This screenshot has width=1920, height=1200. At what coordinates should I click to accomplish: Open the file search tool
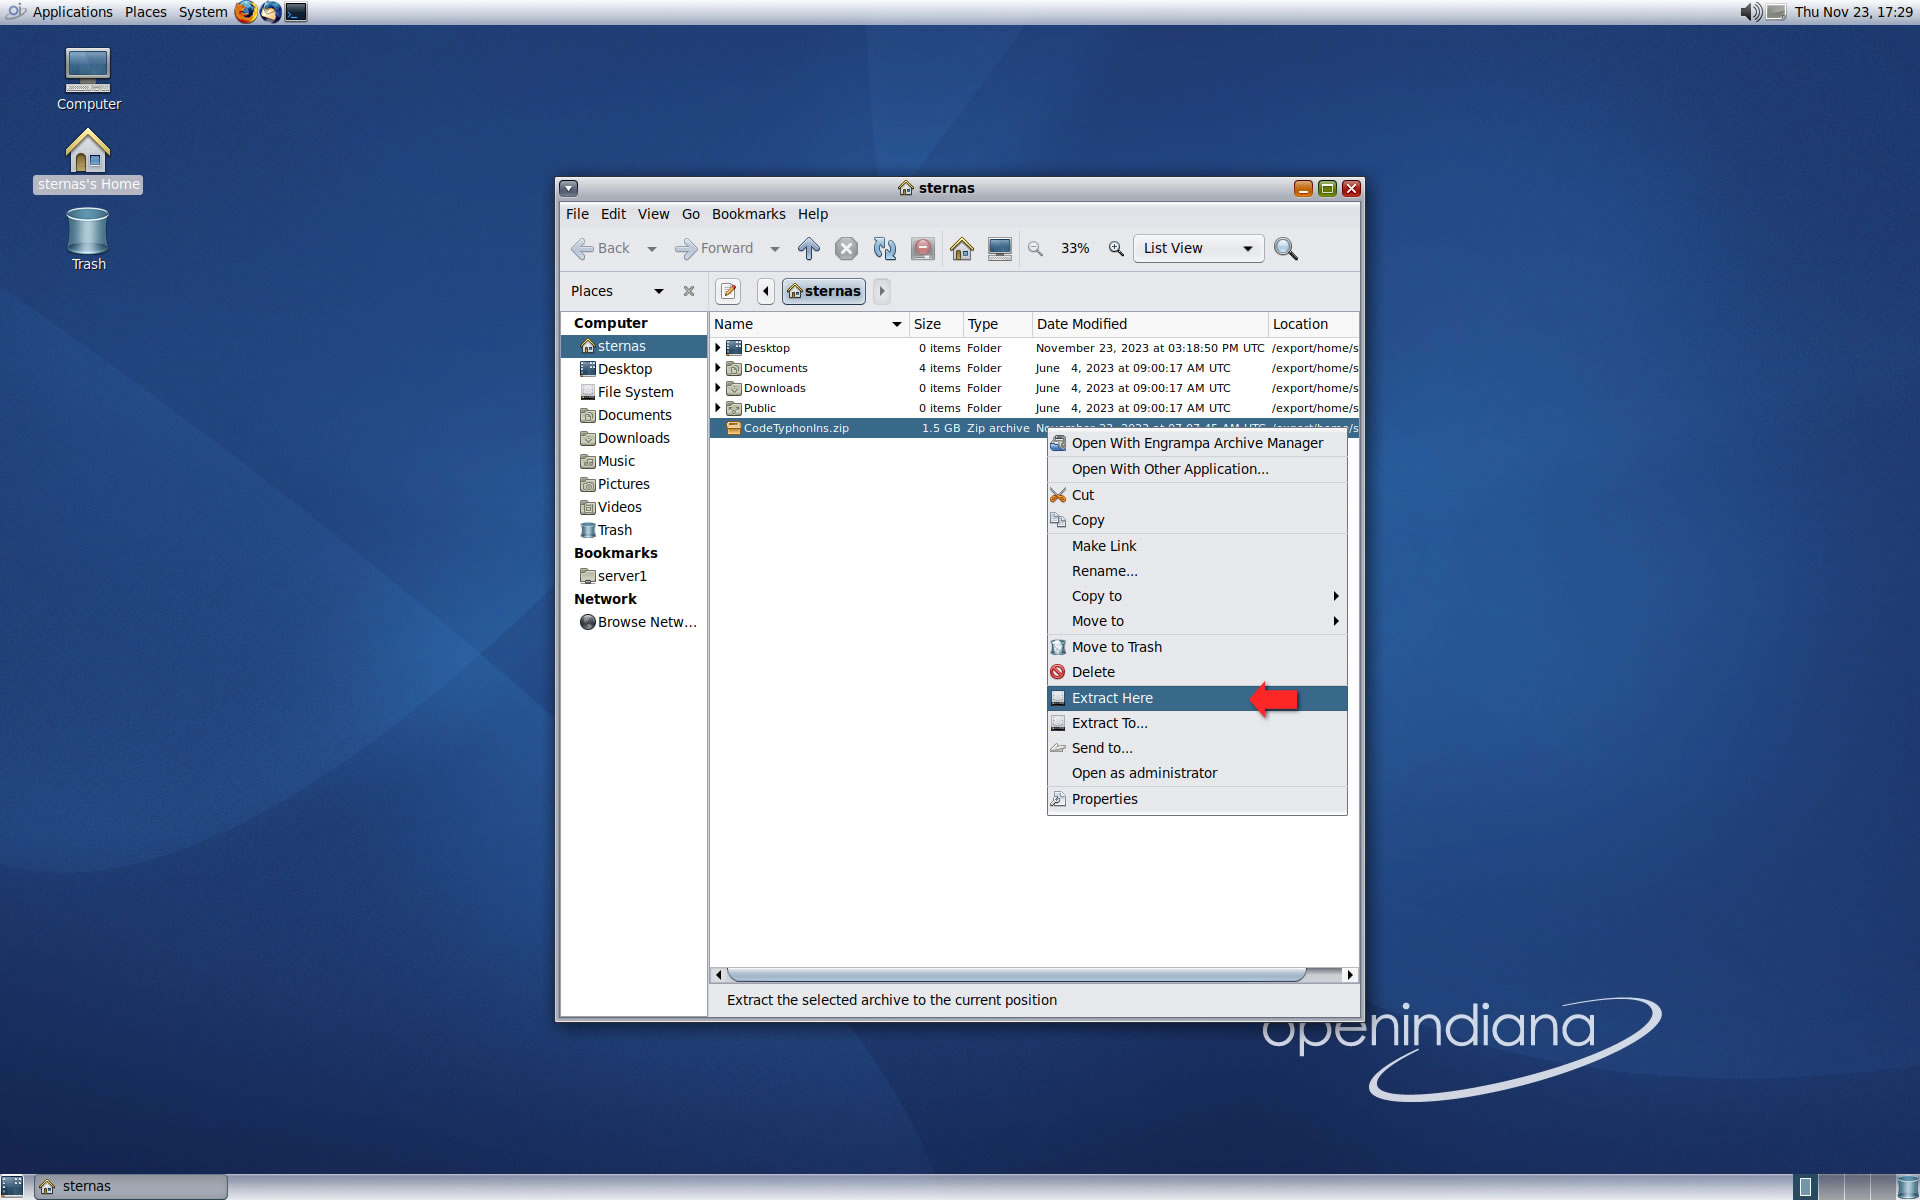pyautogui.click(x=1286, y=248)
